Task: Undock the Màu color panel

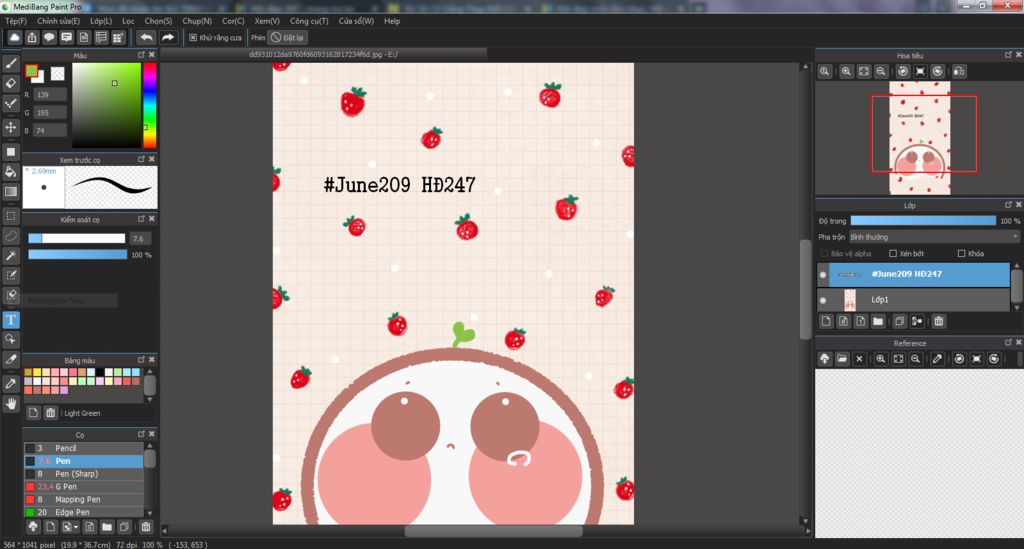Action: [141, 55]
